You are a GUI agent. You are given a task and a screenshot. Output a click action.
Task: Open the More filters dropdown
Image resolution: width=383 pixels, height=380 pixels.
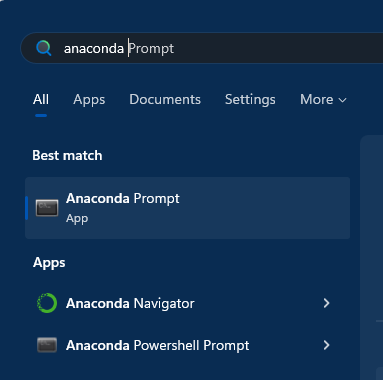pyautogui.click(x=323, y=100)
